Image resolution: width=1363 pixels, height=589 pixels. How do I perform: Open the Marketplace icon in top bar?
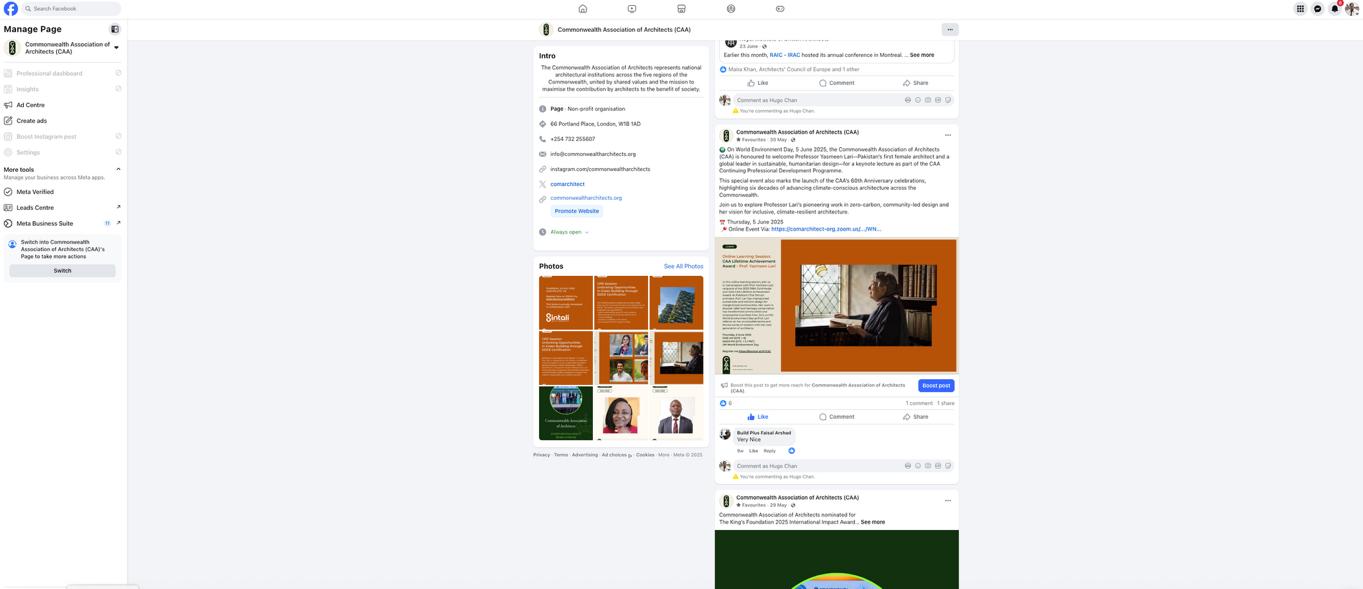tap(681, 9)
